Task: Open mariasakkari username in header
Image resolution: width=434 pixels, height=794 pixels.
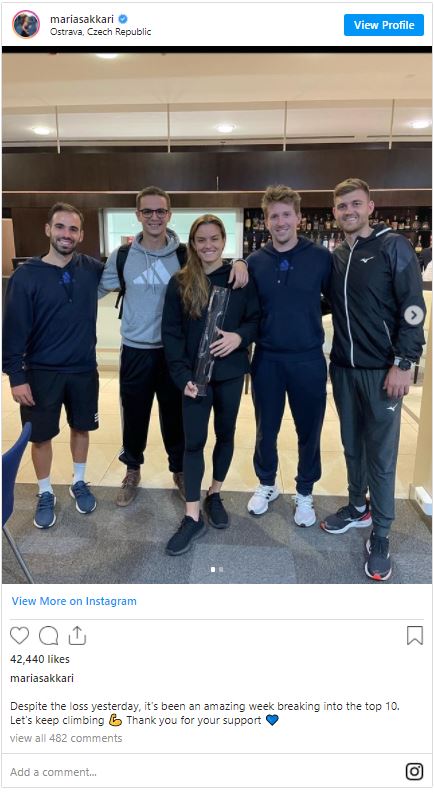Action: (82, 19)
